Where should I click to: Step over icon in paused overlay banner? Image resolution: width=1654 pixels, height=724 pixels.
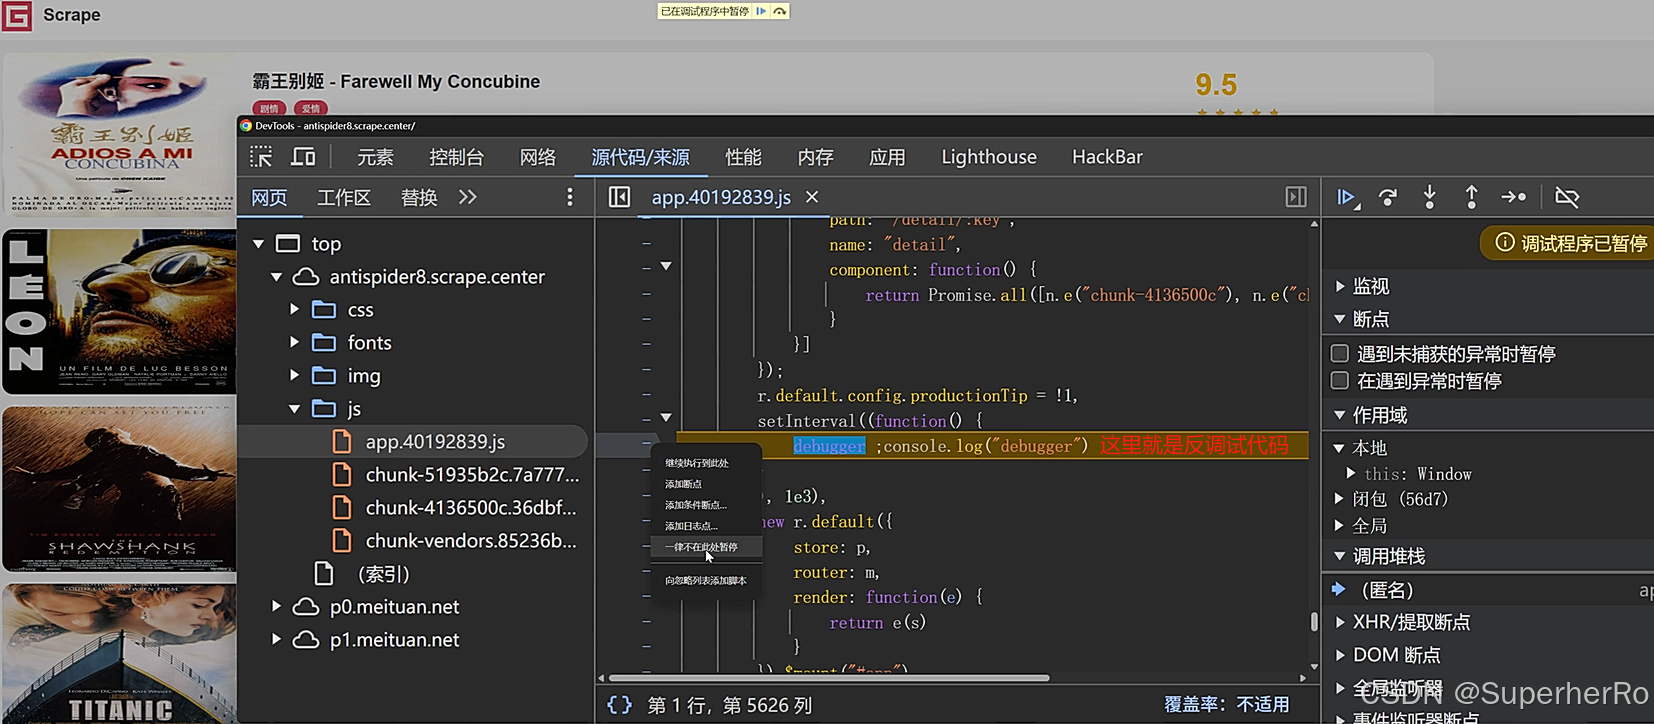point(780,11)
